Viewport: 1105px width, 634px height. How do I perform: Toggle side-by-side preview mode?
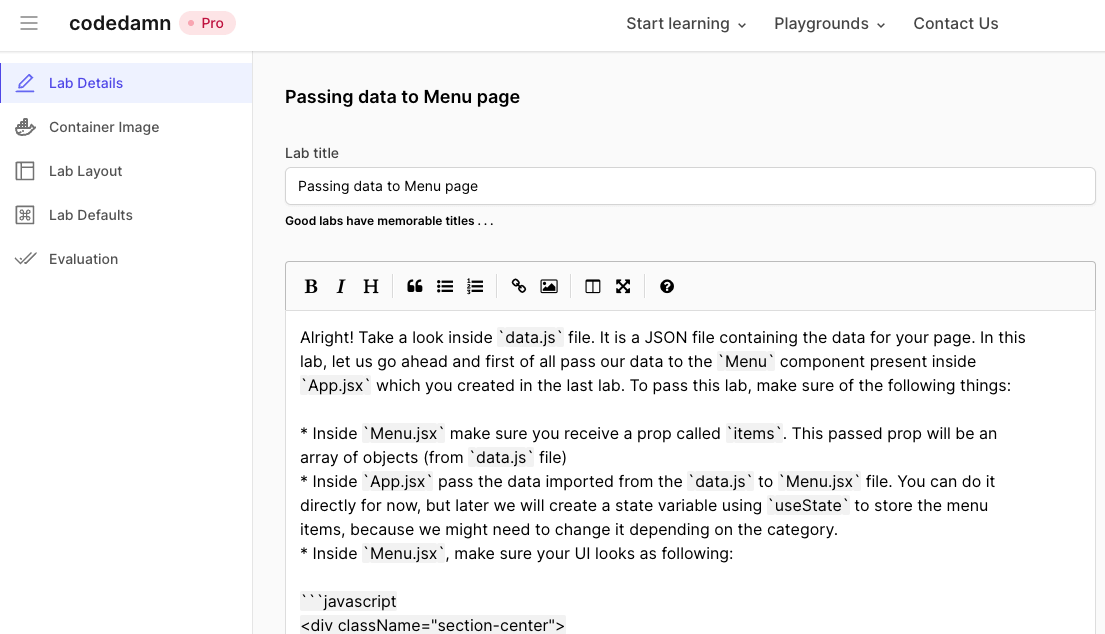(x=593, y=287)
